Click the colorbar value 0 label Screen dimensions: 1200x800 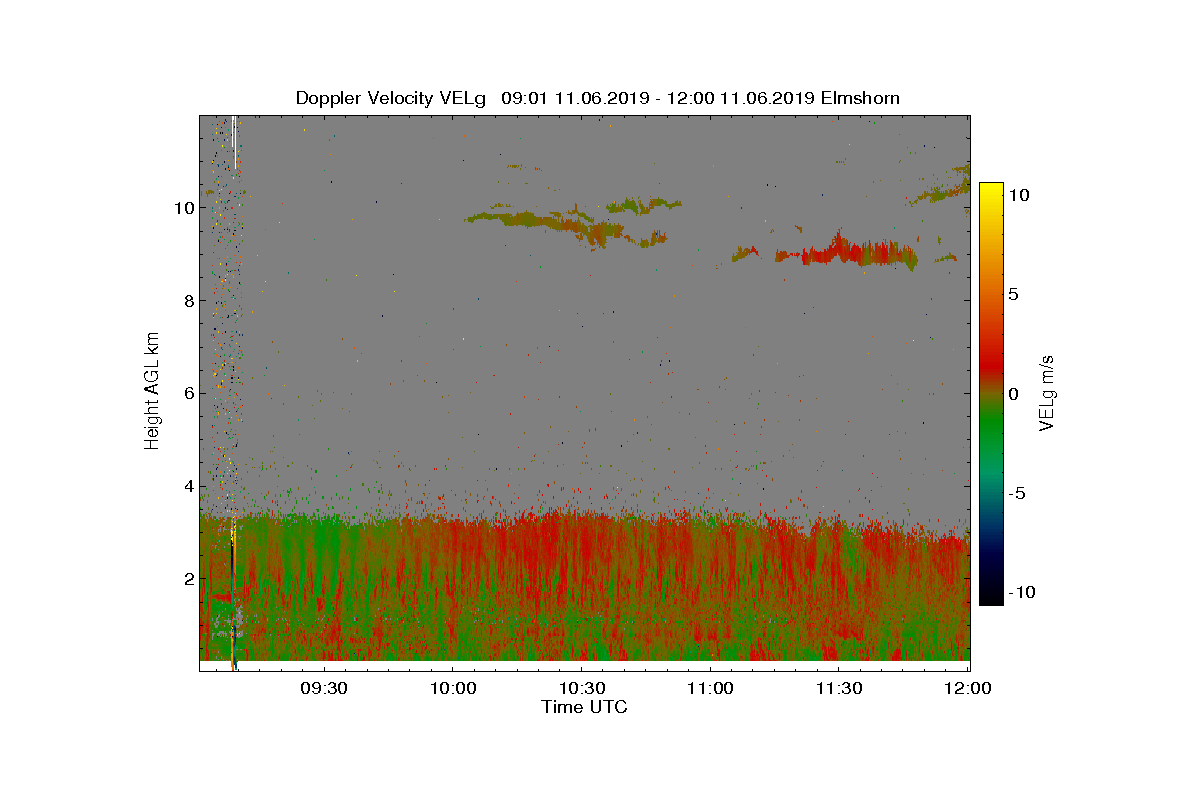[x=1013, y=394]
